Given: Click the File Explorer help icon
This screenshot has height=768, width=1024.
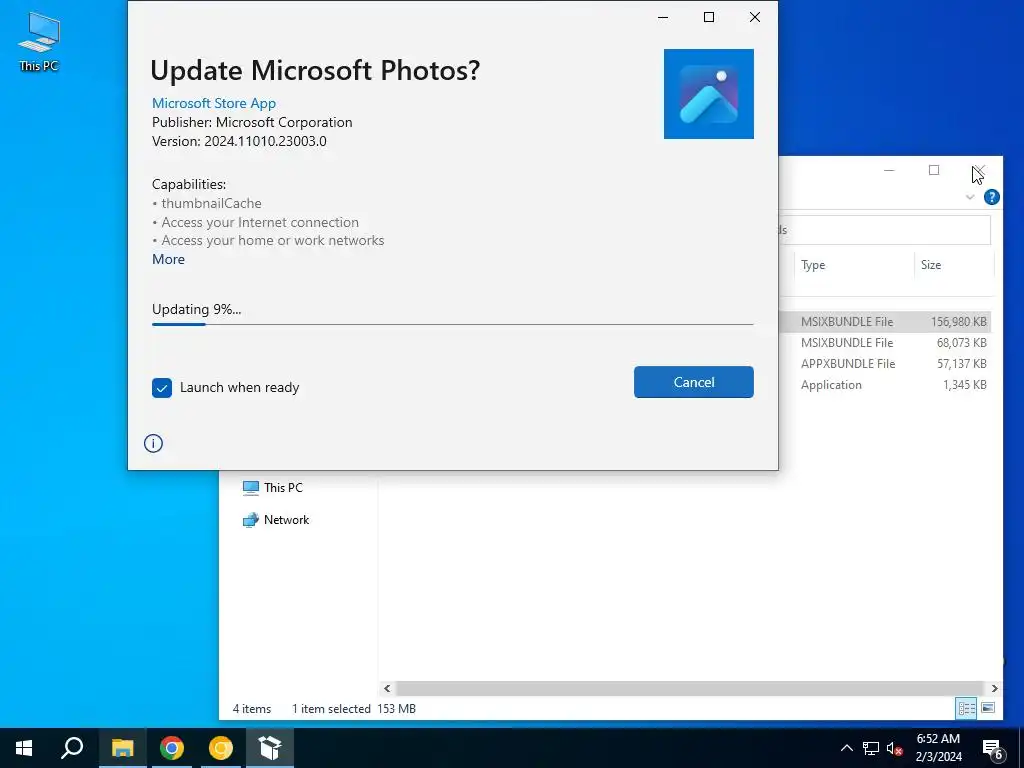Looking at the screenshot, I should click(x=991, y=197).
